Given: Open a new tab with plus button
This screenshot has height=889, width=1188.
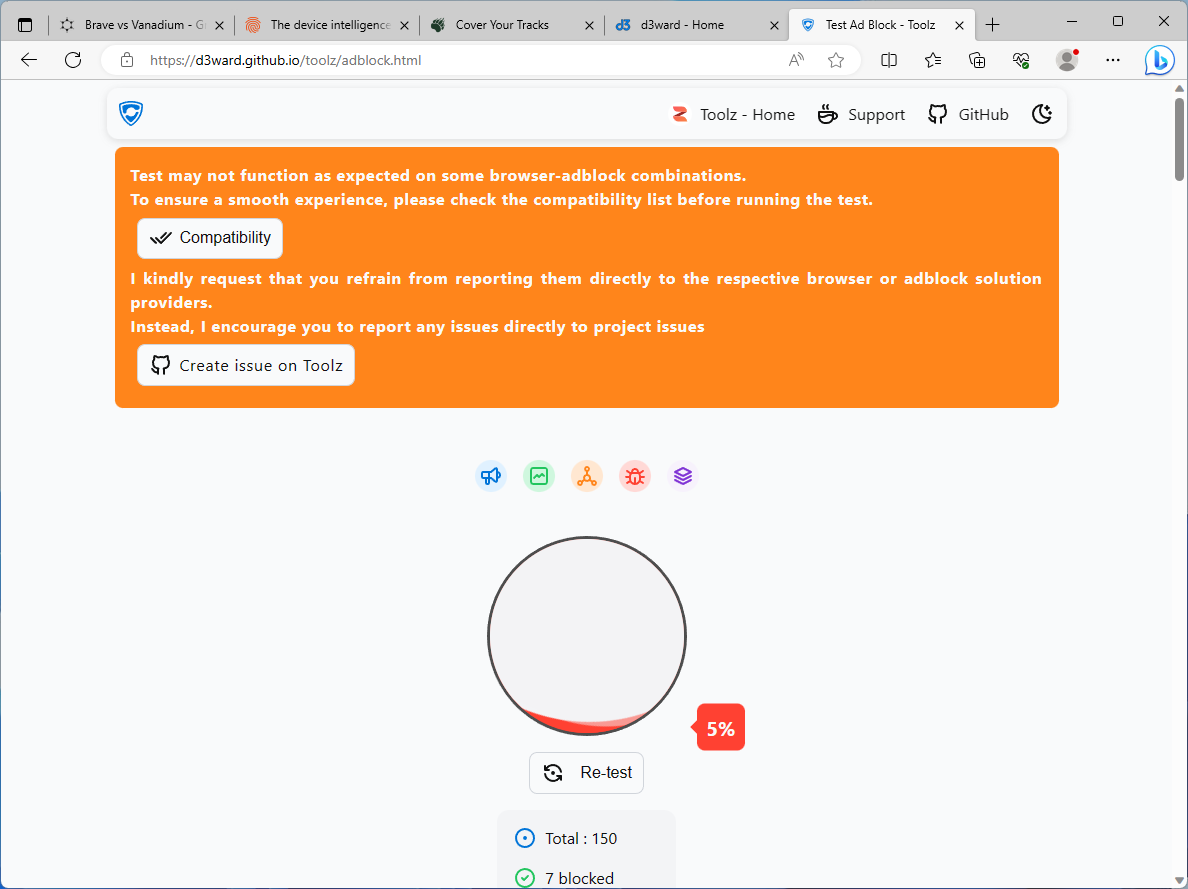Looking at the screenshot, I should coord(993,25).
